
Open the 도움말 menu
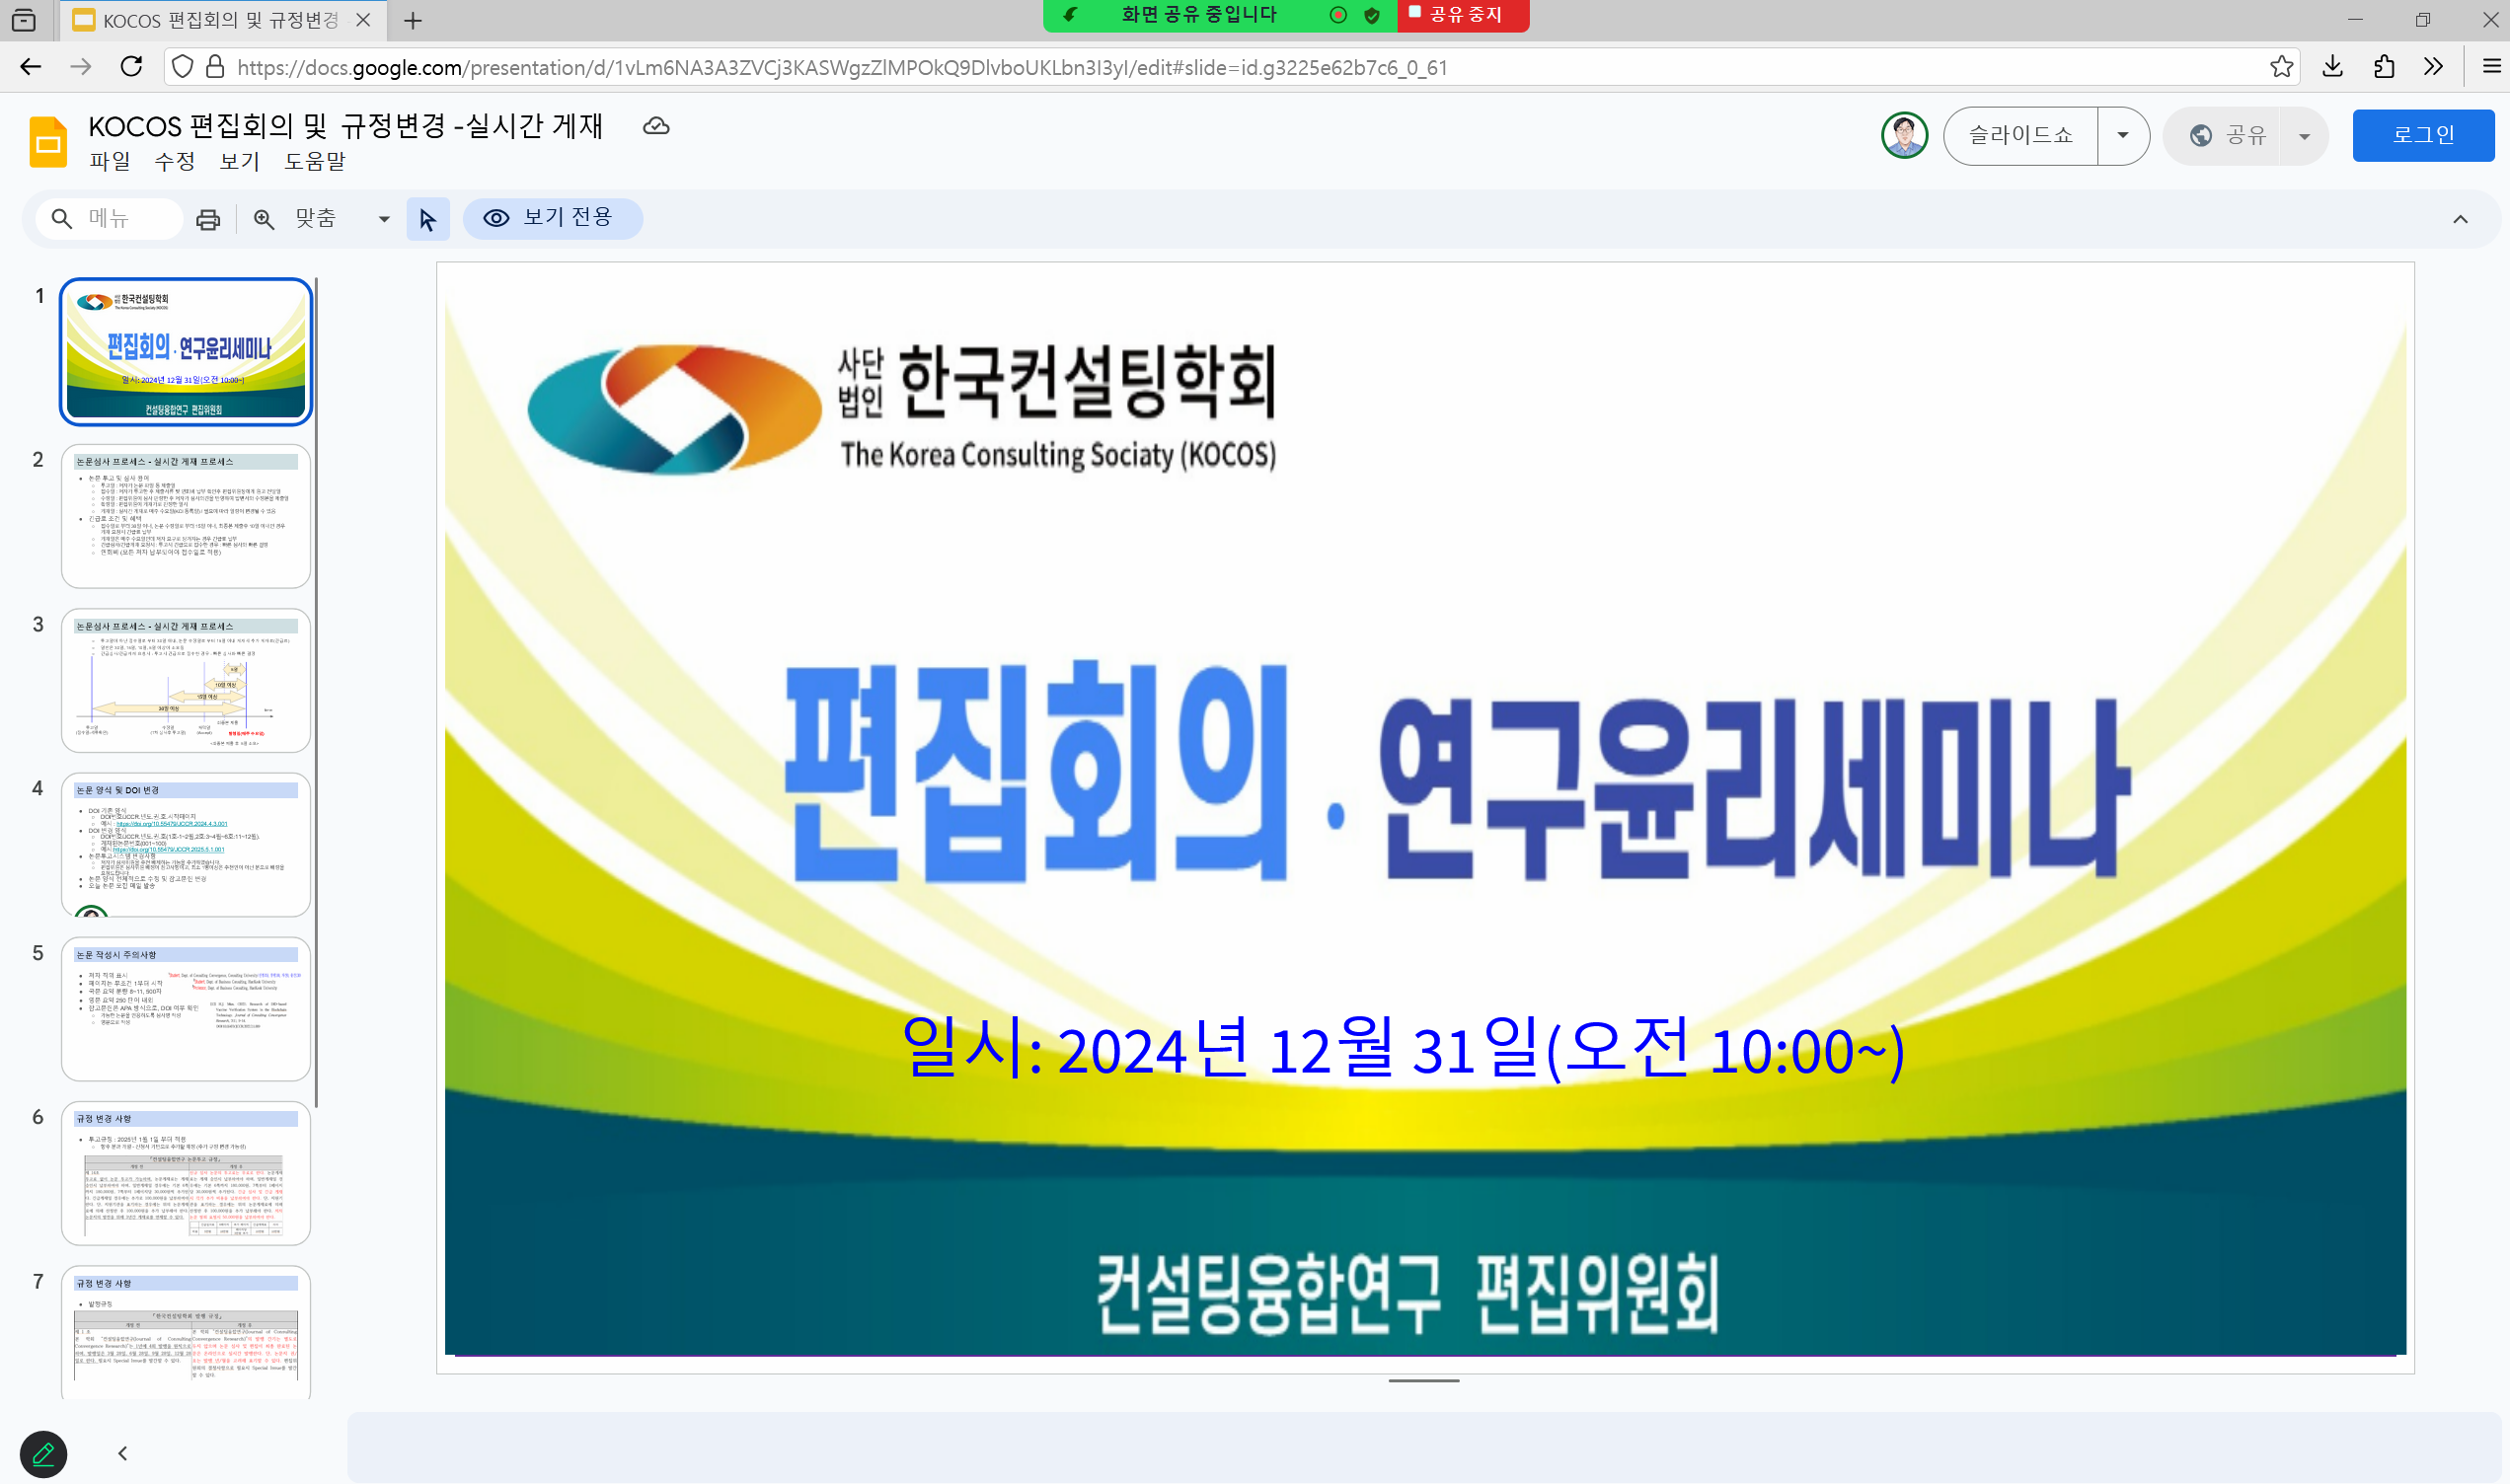coord(315,161)
